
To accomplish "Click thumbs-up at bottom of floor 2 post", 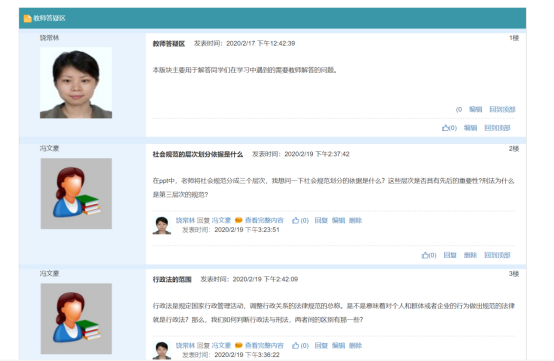I will click(425, 255).
